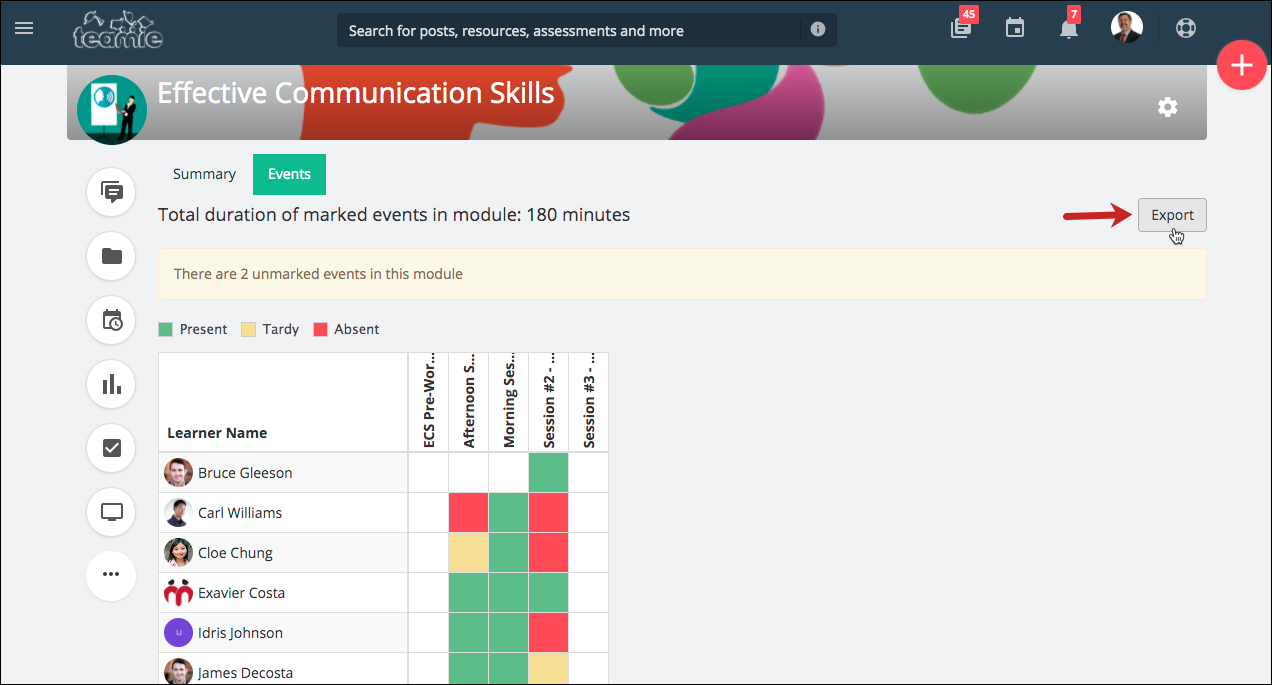
Task: Open notifications bell with 7 badge
Action: tap(1069, 28)
